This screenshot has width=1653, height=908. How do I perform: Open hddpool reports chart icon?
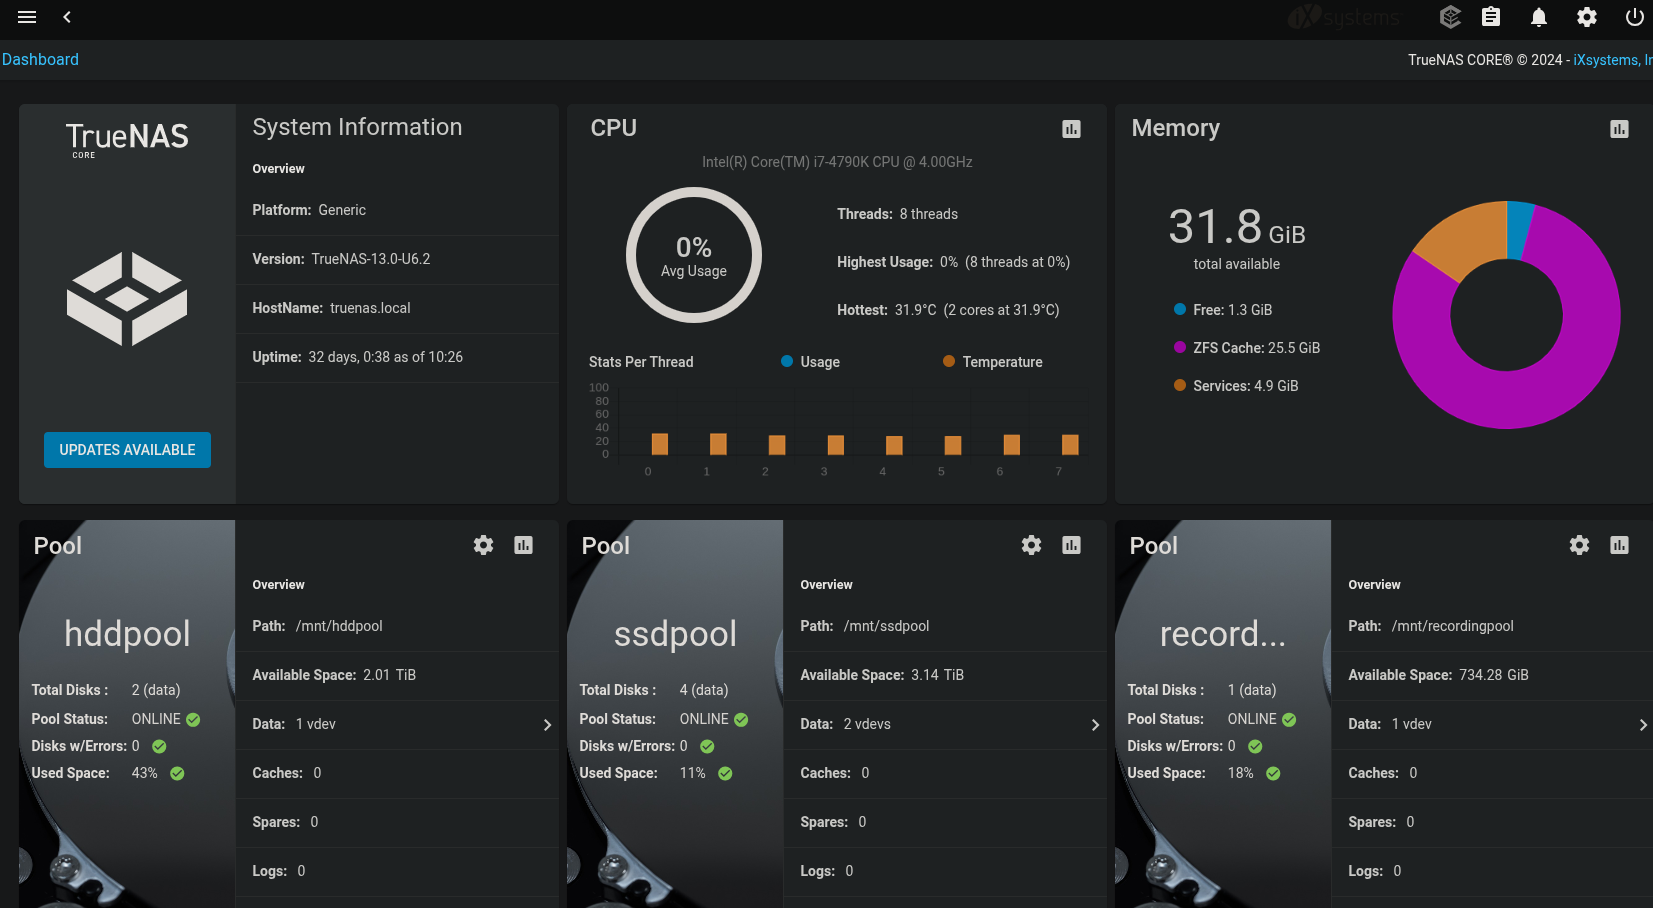523,545
